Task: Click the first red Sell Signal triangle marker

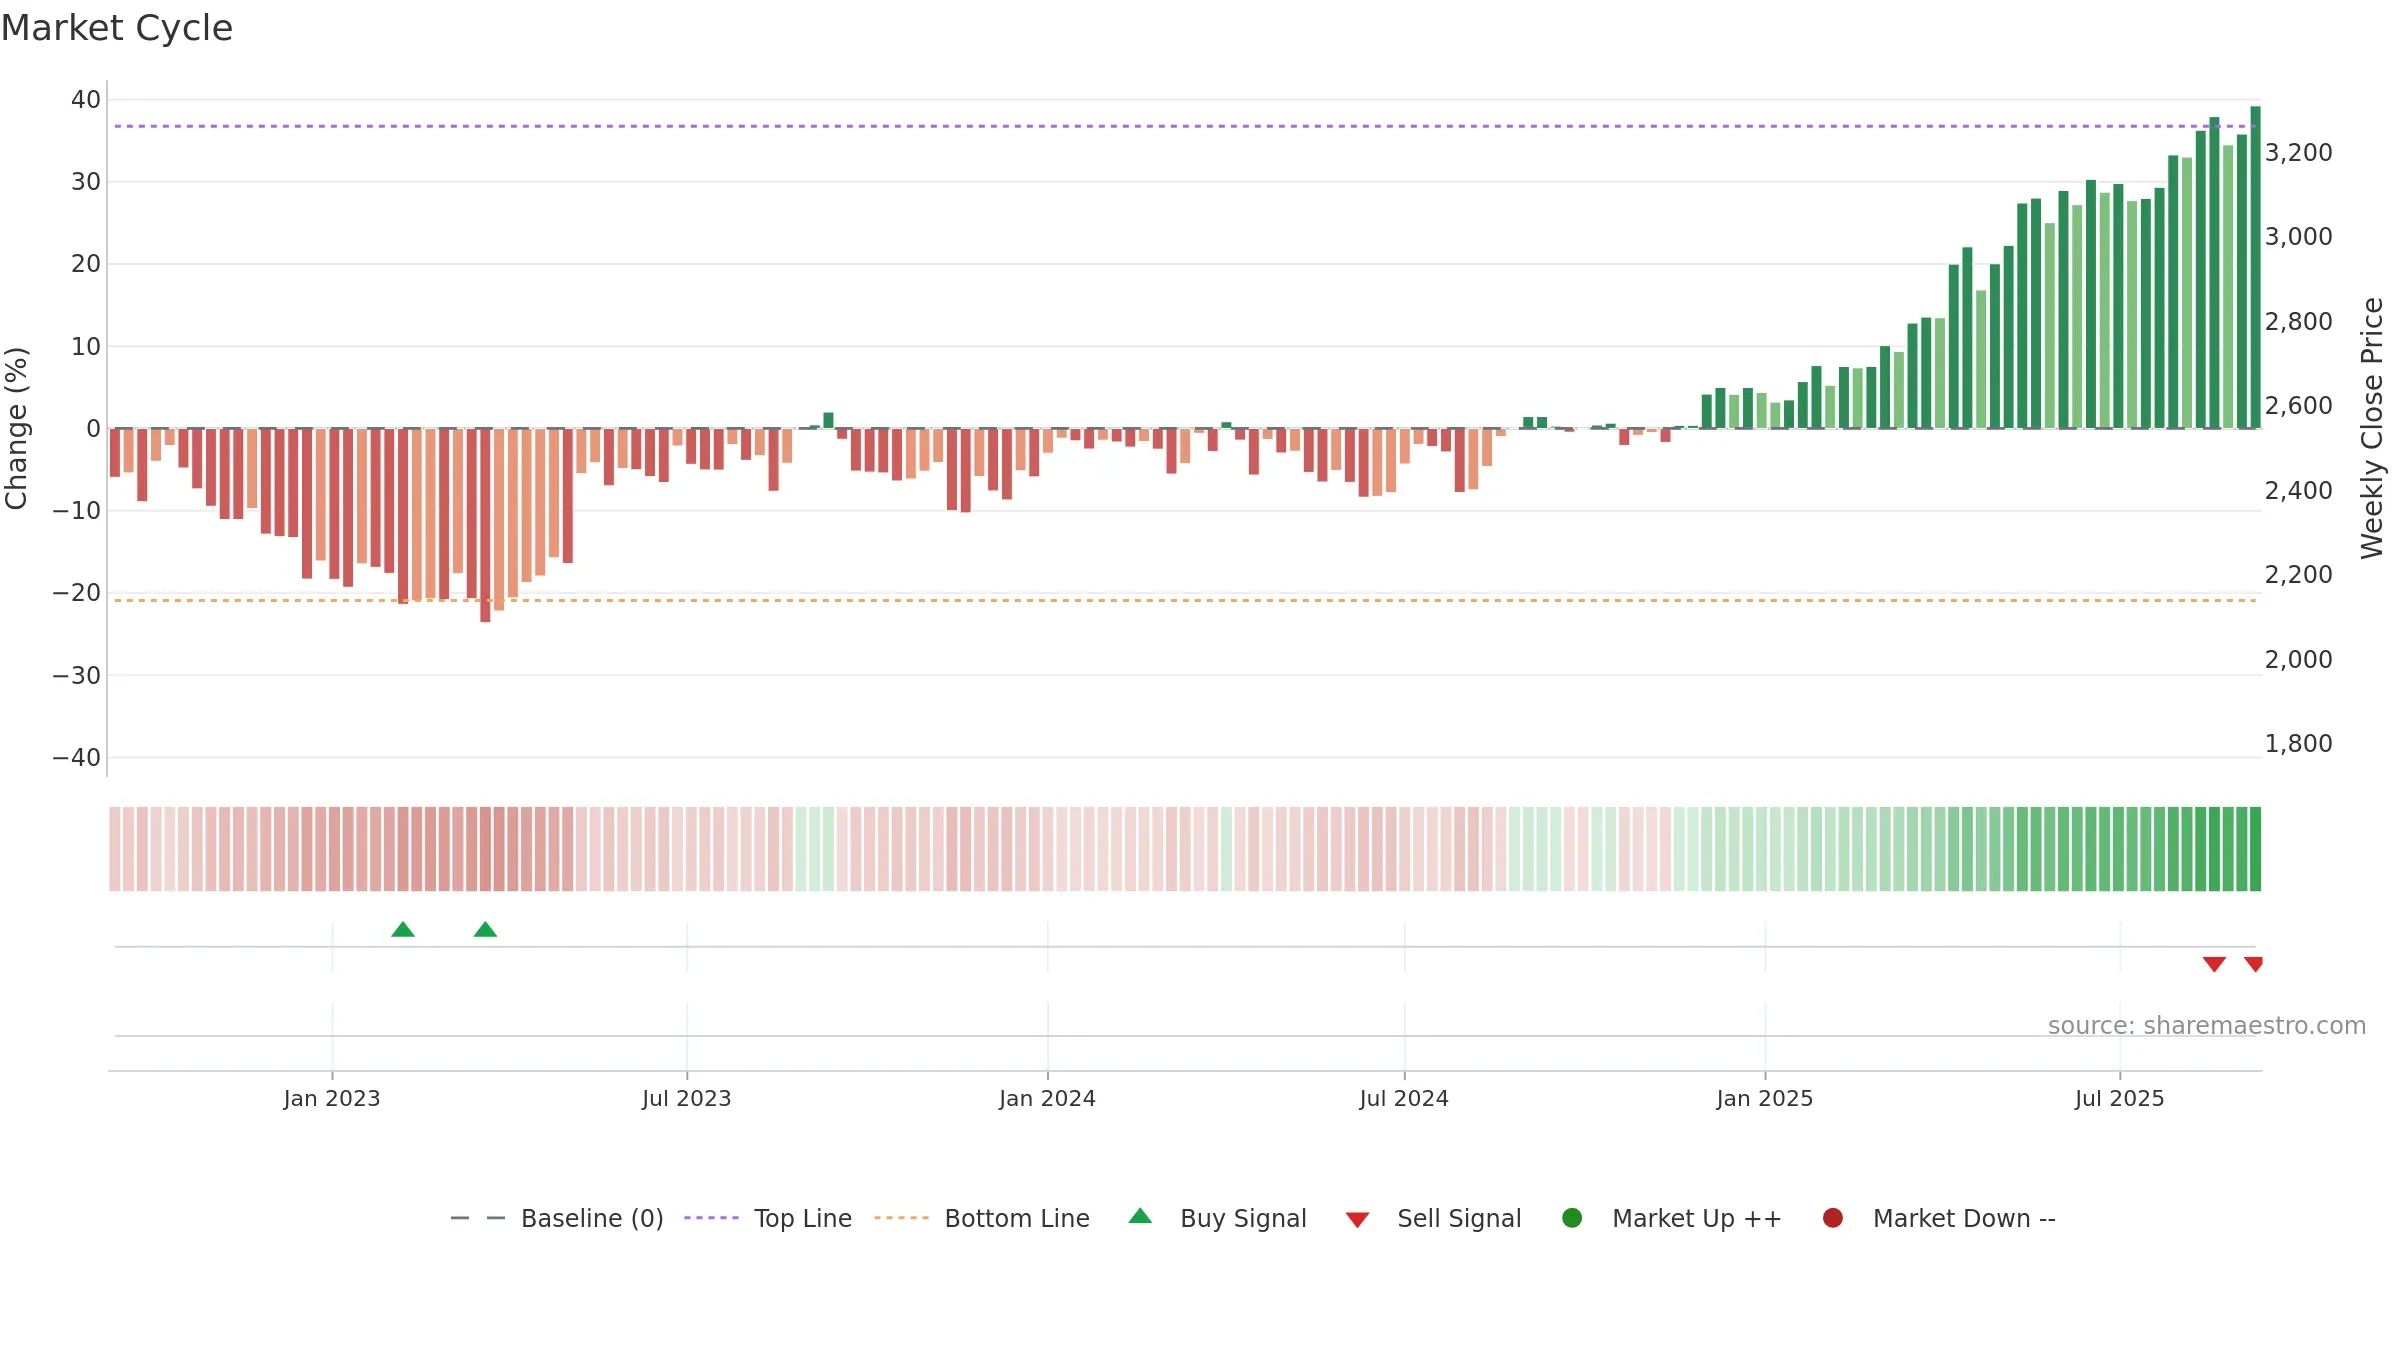Action: [x=2214, y=964]
